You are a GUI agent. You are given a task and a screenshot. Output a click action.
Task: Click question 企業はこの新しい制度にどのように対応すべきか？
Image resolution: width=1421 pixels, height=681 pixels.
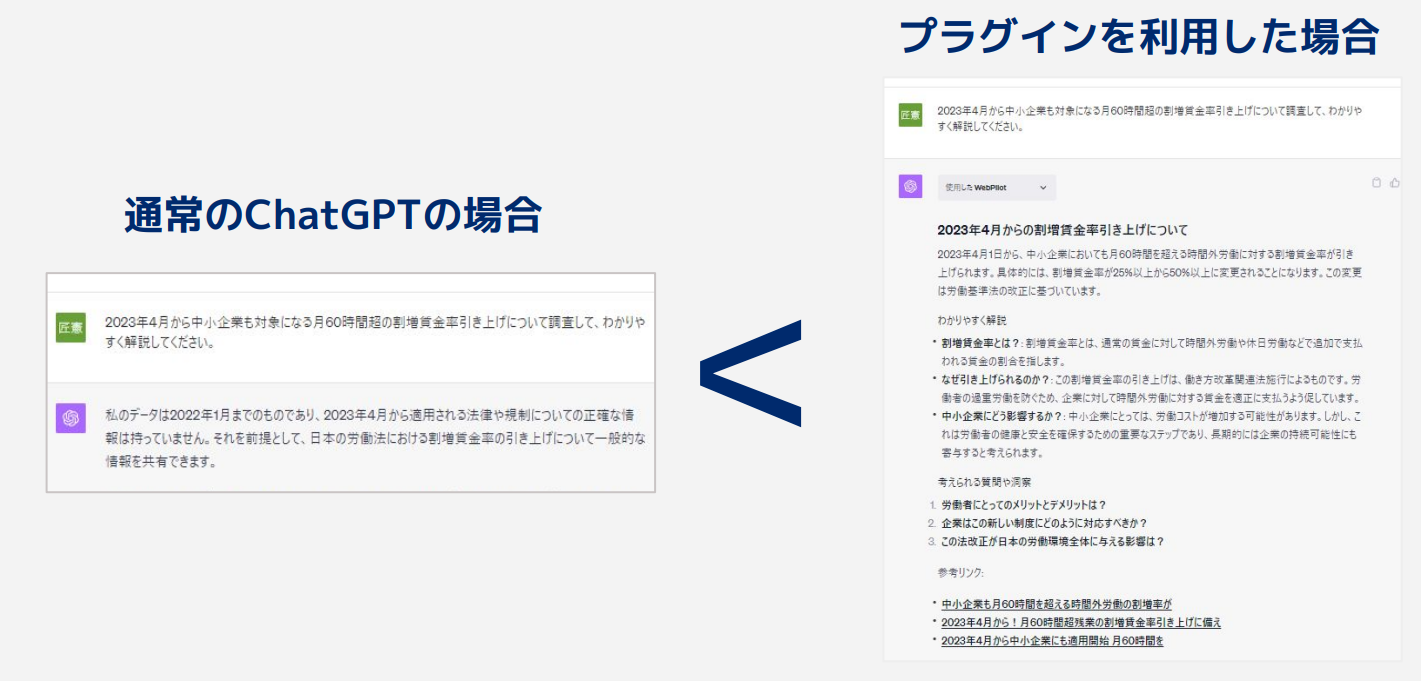[x=1044, y=523]
